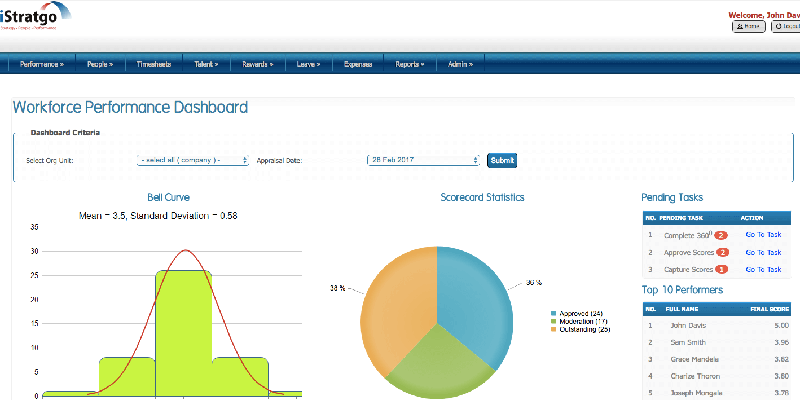800x400 pixels.
Task: Click the red badge on Capture Scores
Action: 721,269
